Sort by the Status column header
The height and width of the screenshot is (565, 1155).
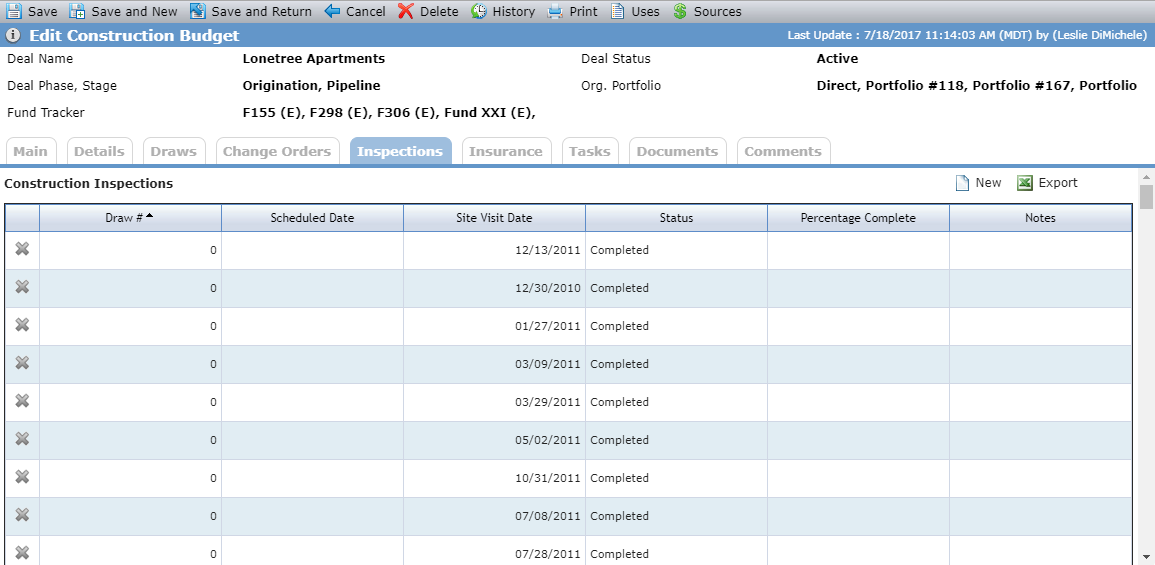676,218
